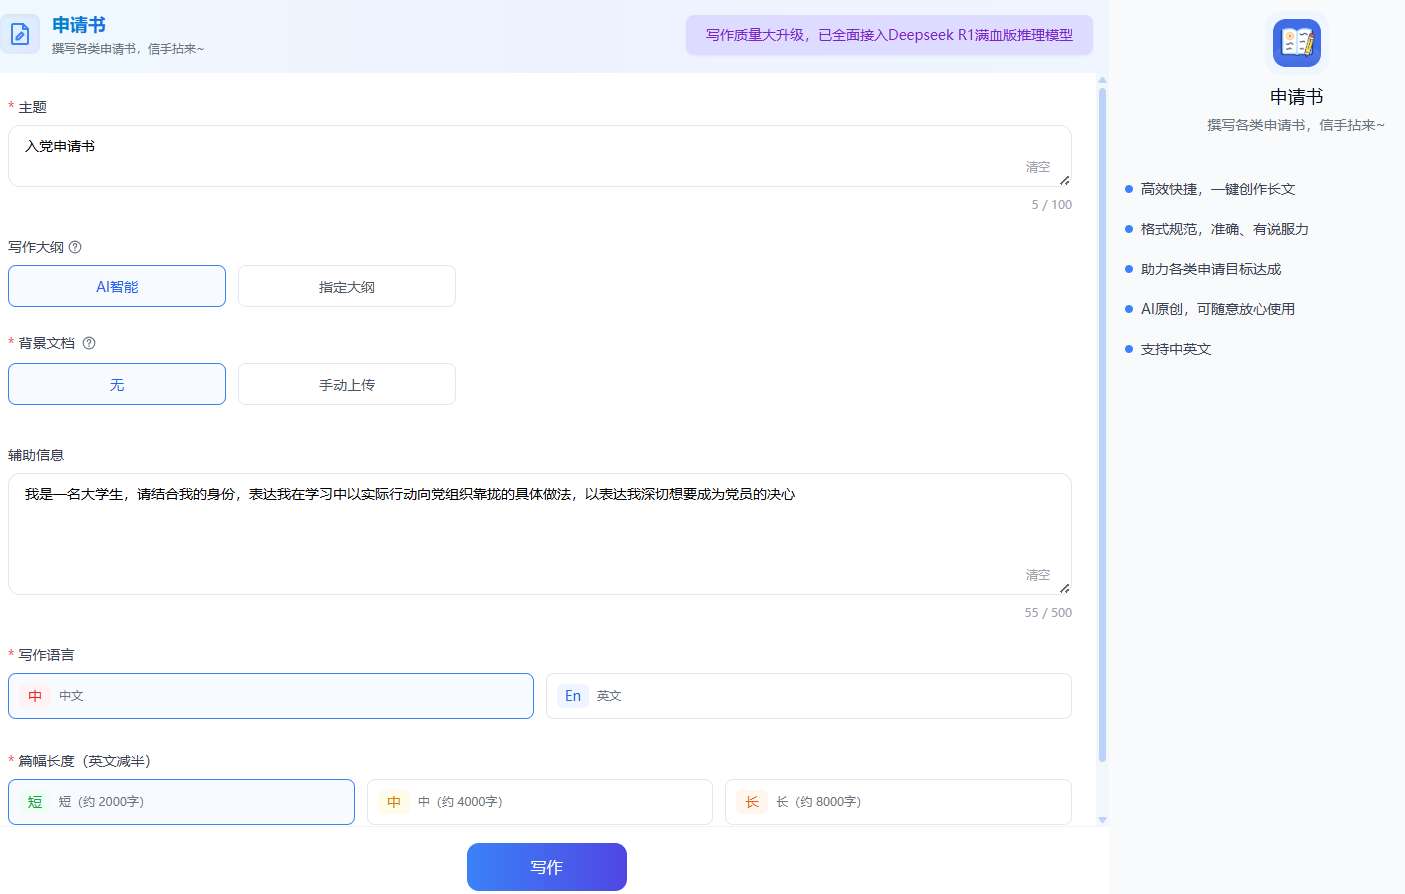Viewport: 1405px width, 894px height.
Task: Click the 篇幅长度（英文减半）label
Action: click(x=84, y=761)
